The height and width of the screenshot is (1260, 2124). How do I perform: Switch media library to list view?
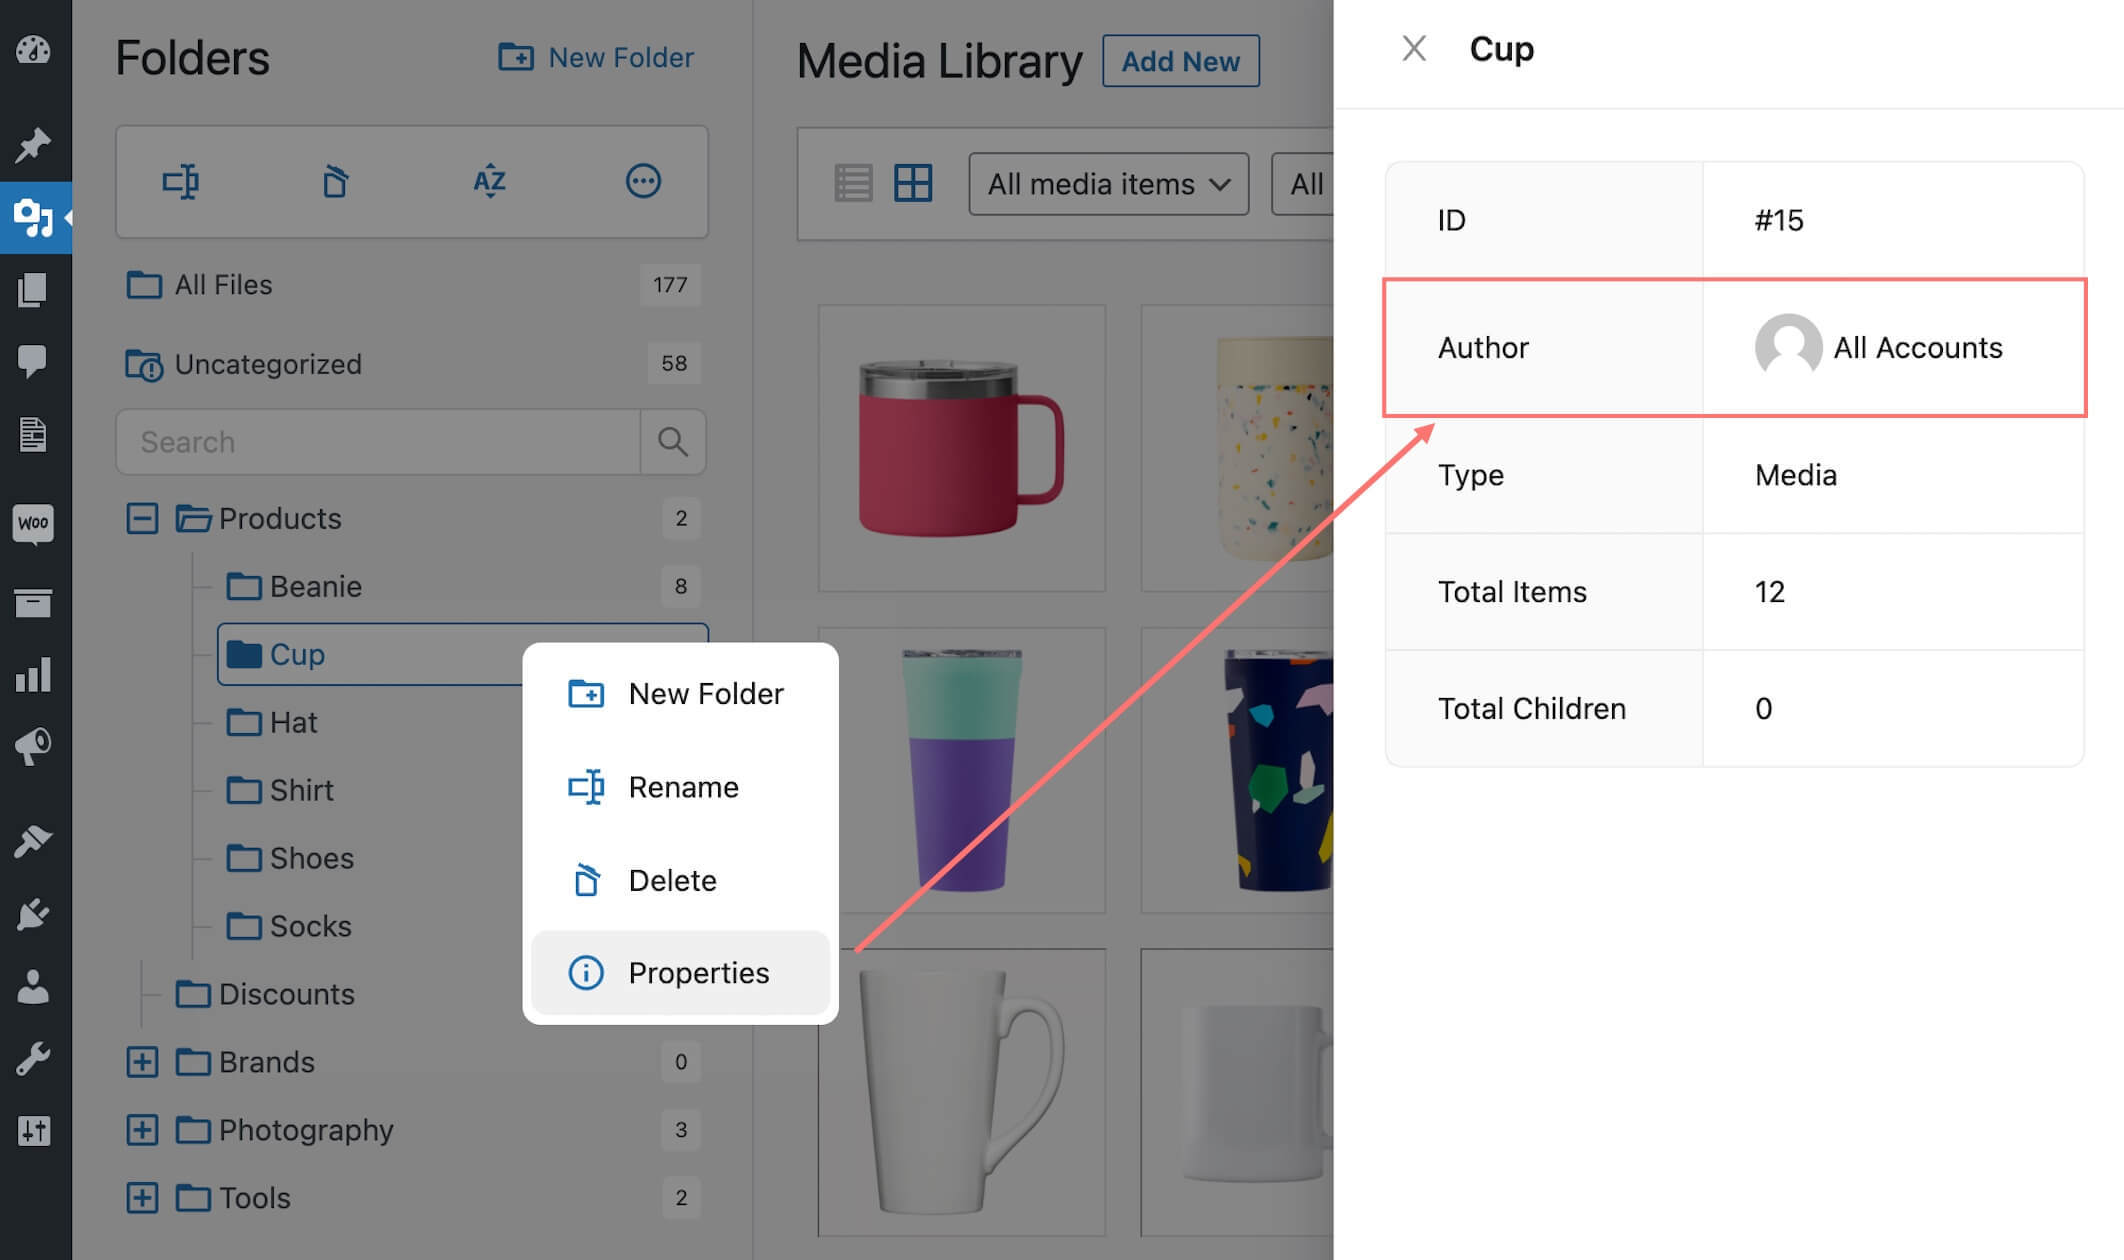click(853, 184)
